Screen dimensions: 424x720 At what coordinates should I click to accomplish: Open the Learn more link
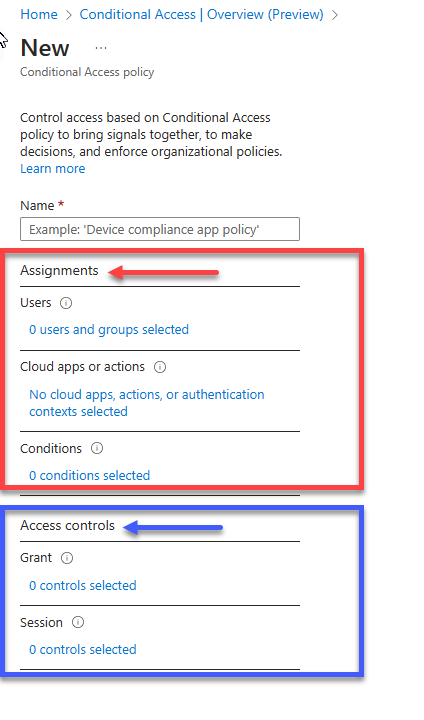53,169
